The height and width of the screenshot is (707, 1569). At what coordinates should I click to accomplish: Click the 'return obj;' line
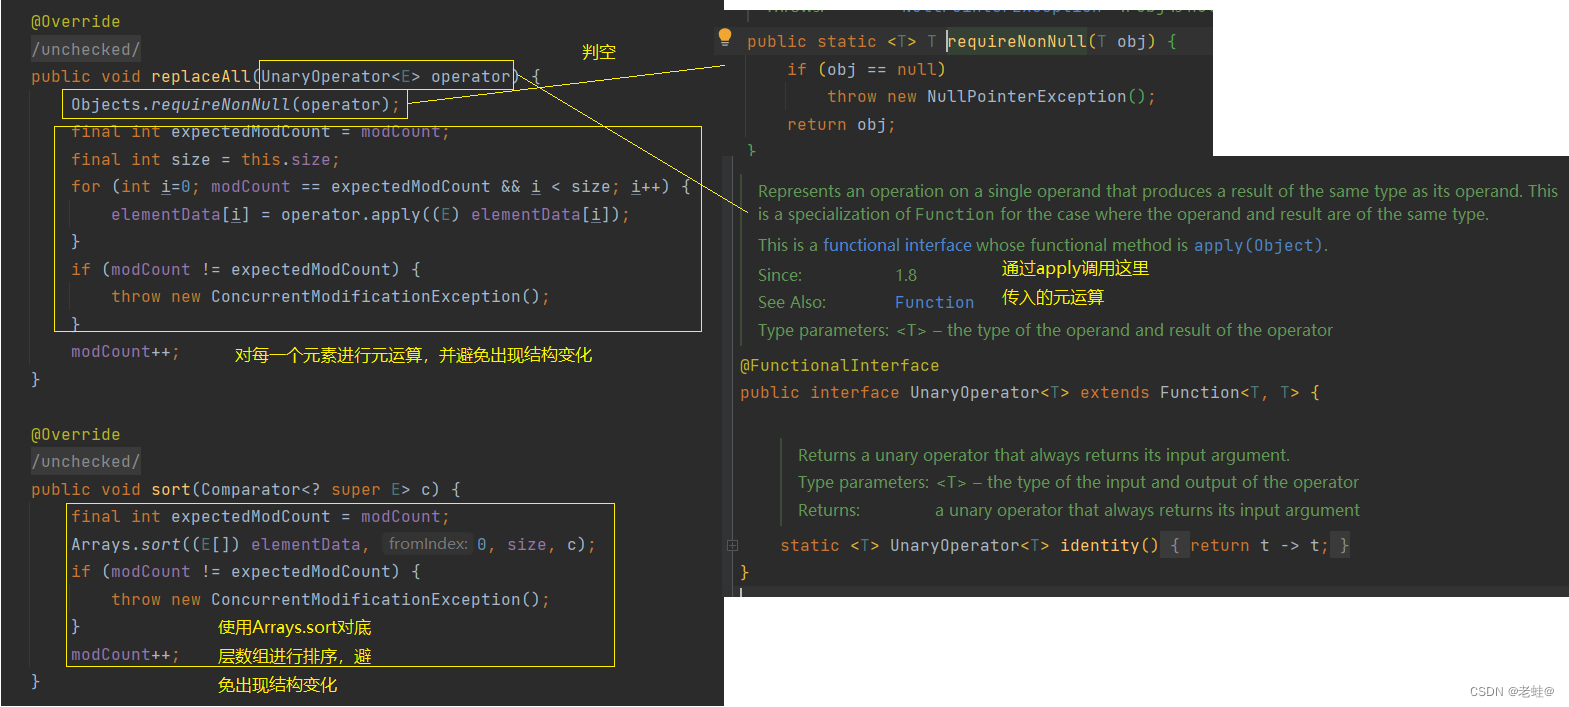tap(841, 124)
